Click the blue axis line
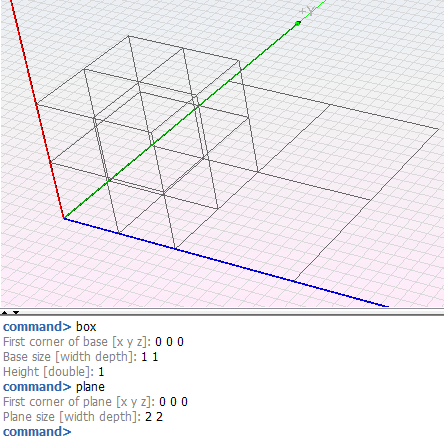The height and width of the screenshot is (438, 444). click(227, 263)
